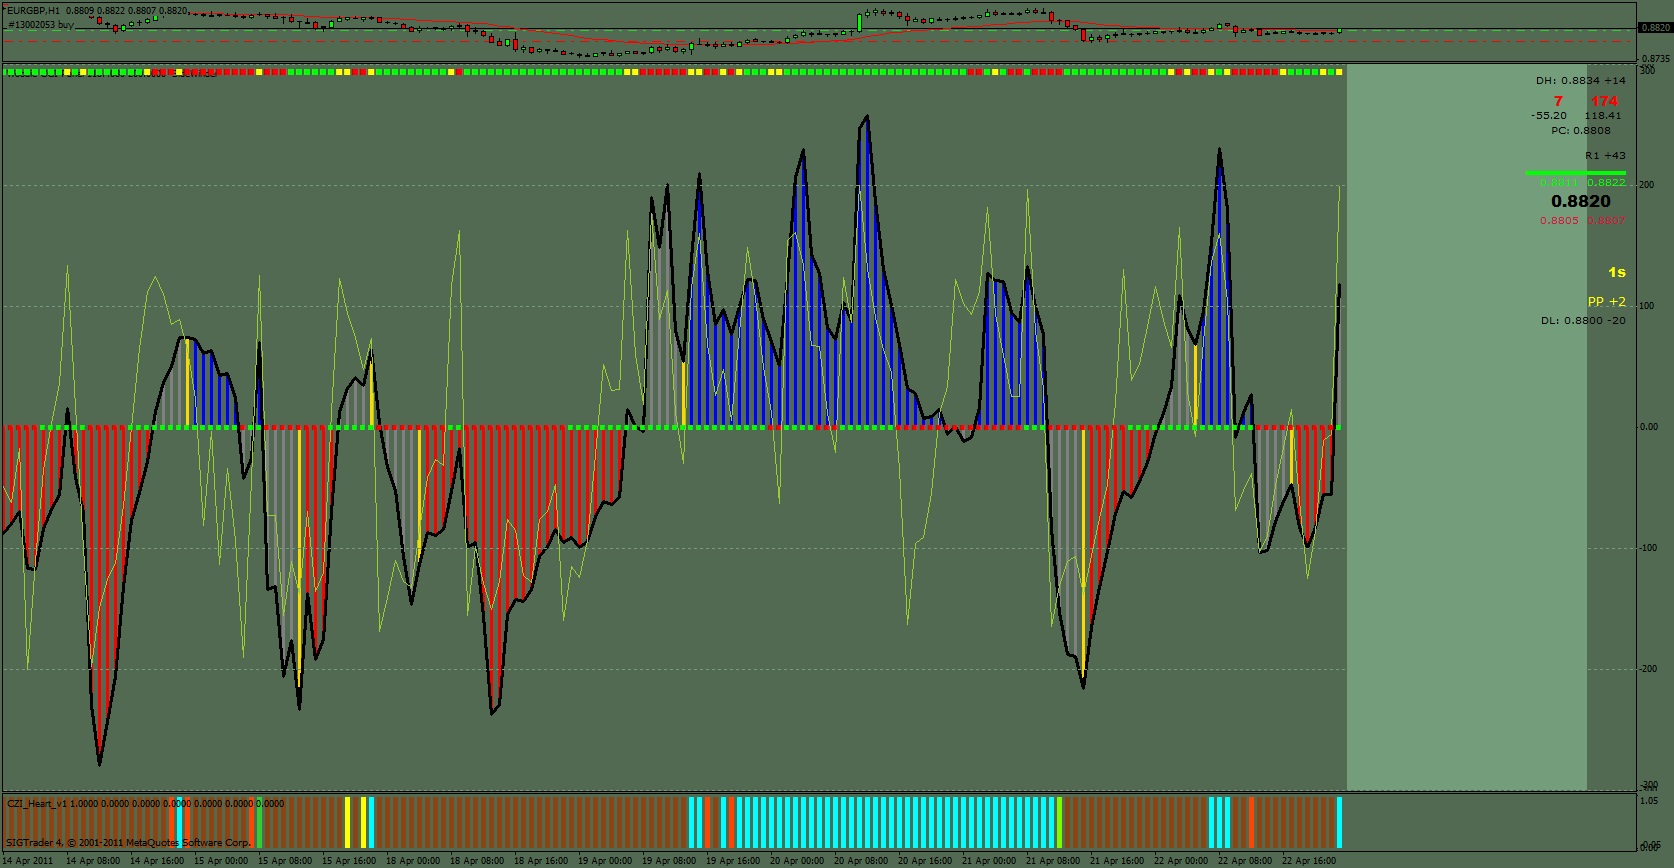Click the 18 Apr 16:00 time label

tap(542, 860)
